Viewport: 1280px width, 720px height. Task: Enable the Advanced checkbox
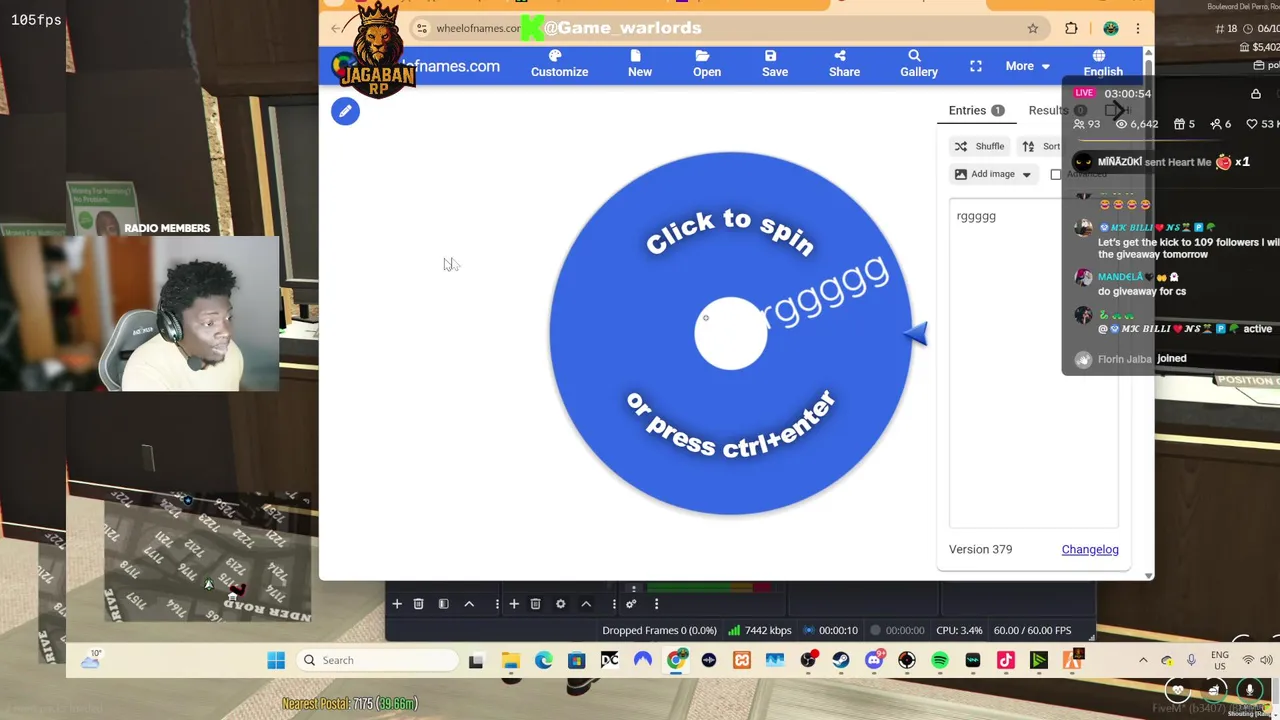tap(1056, 174)
